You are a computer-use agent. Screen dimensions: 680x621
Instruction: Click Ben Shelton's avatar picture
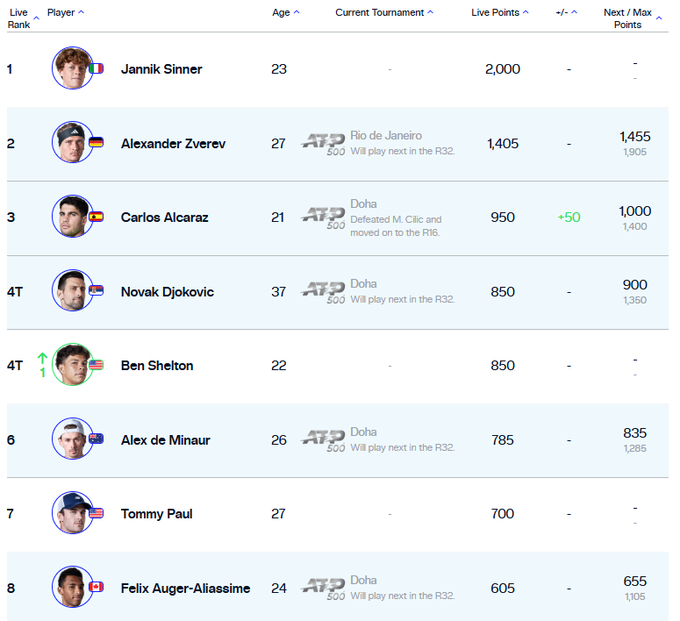click(72, 365)
